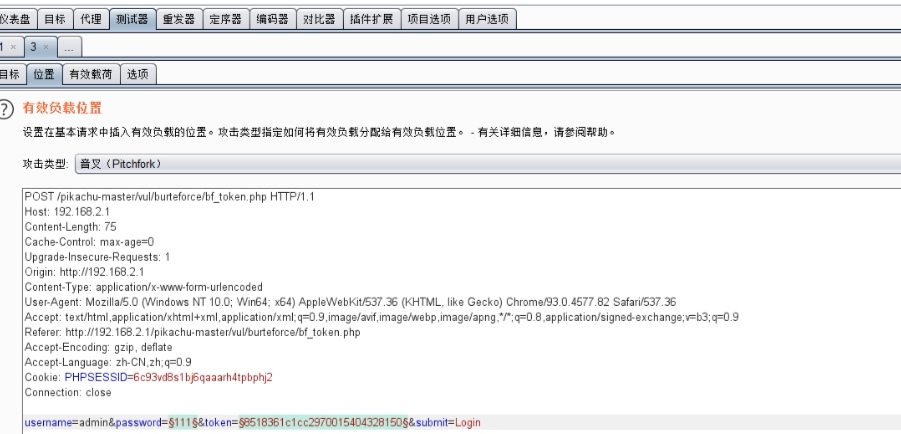
Task: Open the 代理 proxy tab
Action: [91, 19]
